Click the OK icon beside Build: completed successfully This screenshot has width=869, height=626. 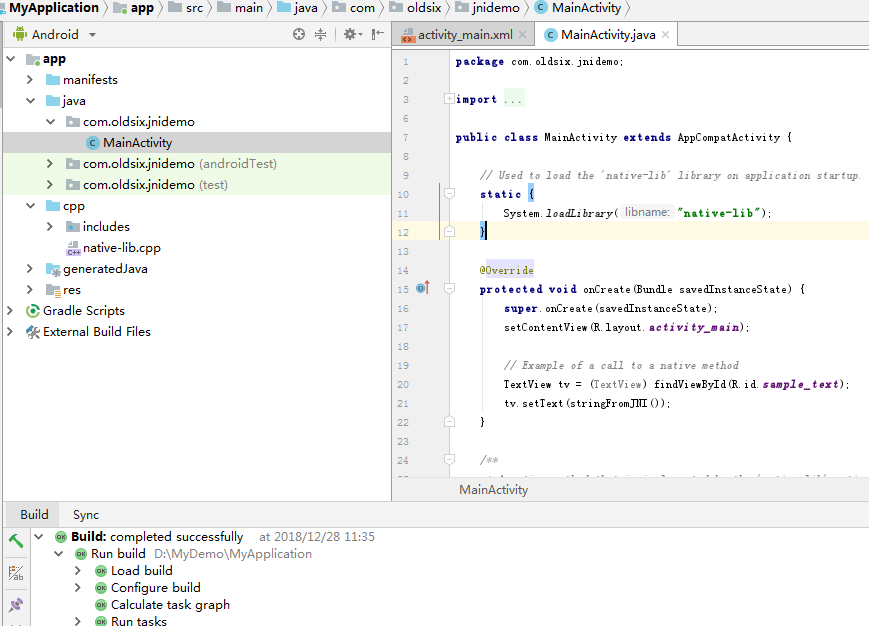(x=61, y=537)
